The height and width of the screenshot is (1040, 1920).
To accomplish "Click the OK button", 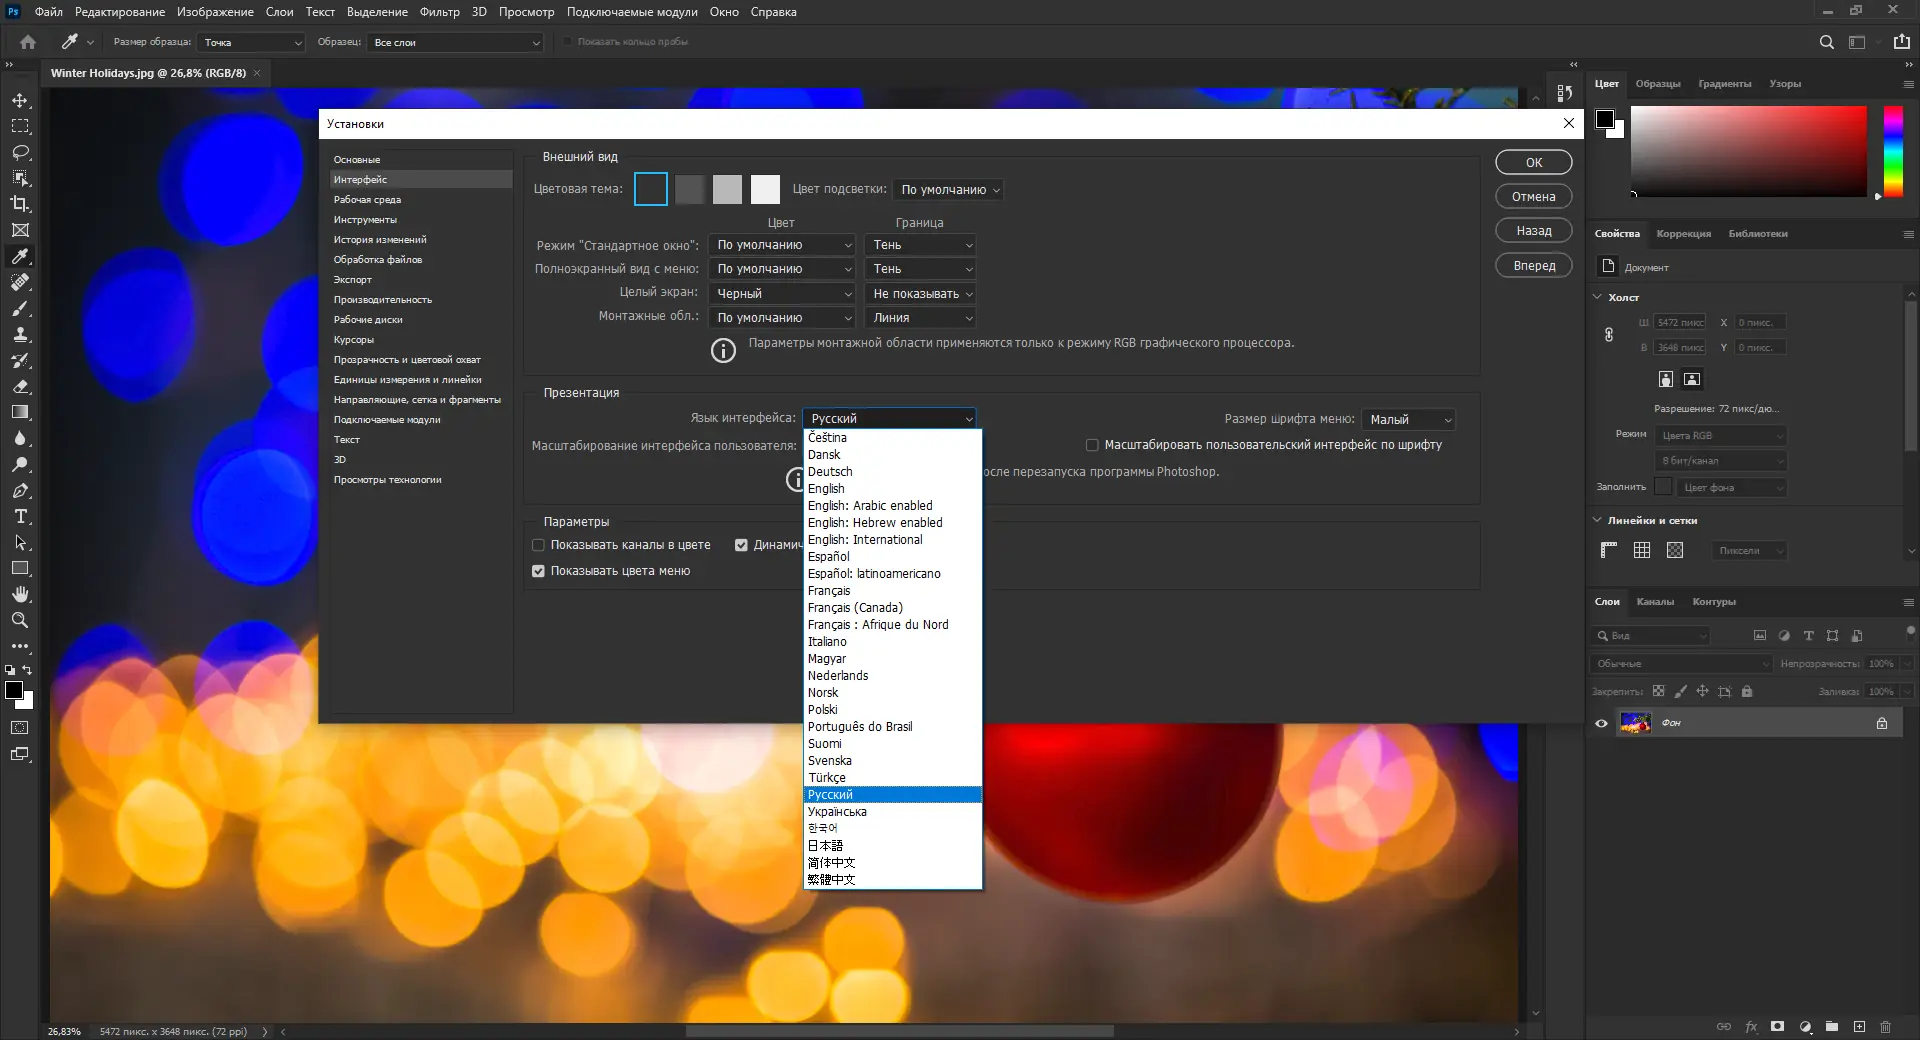I will [1534, 162].
